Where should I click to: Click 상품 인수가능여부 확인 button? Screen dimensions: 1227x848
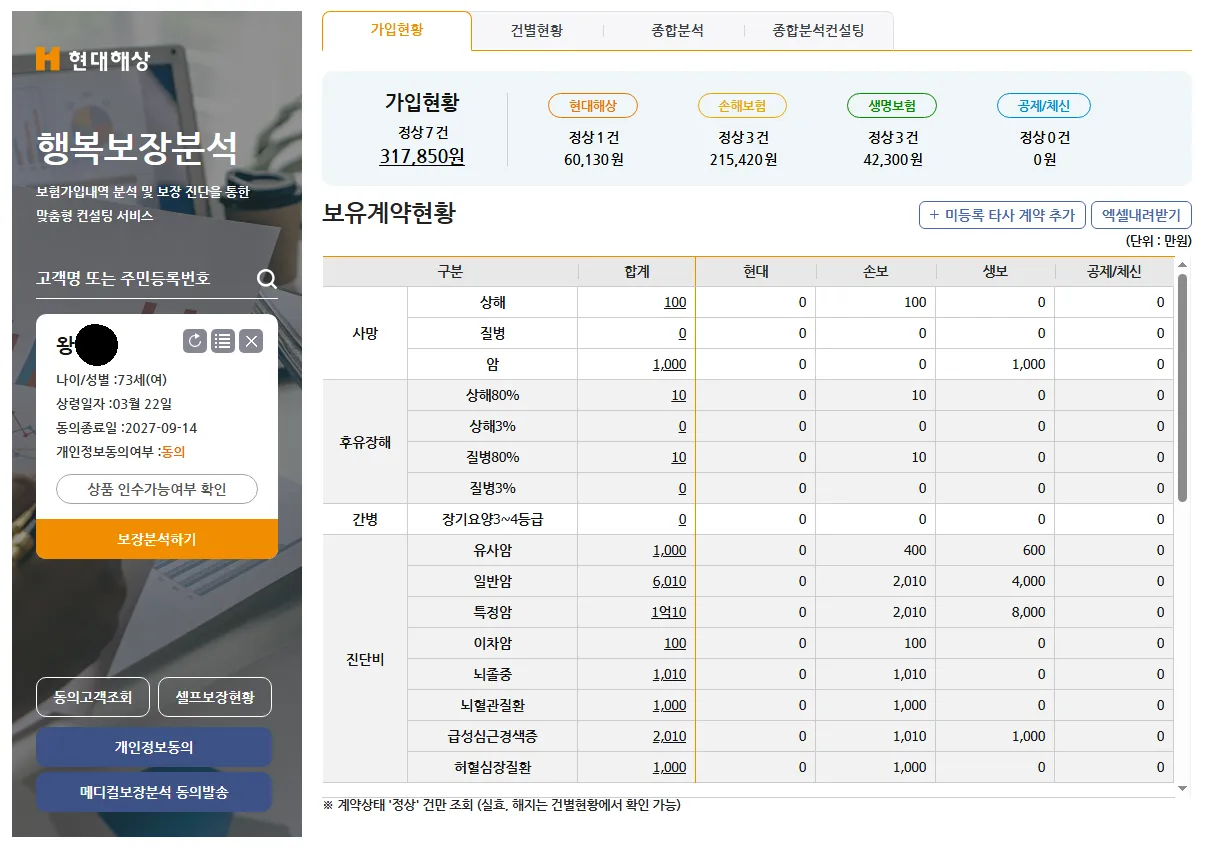(157, 489)
